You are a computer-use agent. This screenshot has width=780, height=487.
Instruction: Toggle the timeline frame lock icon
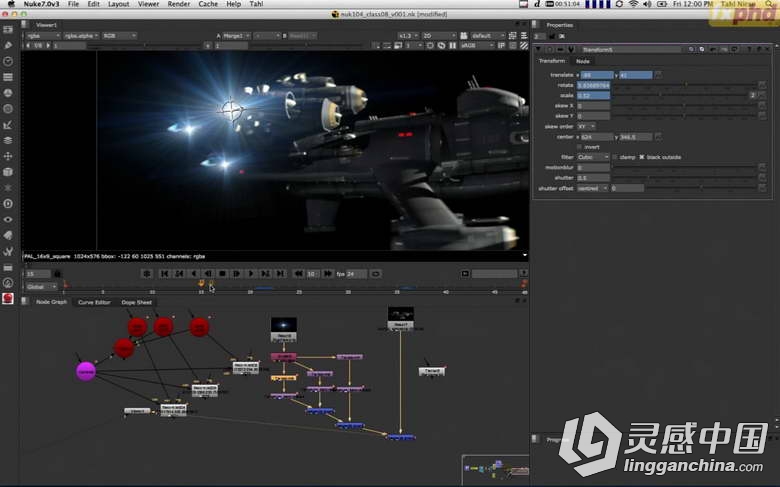(57, 274)
